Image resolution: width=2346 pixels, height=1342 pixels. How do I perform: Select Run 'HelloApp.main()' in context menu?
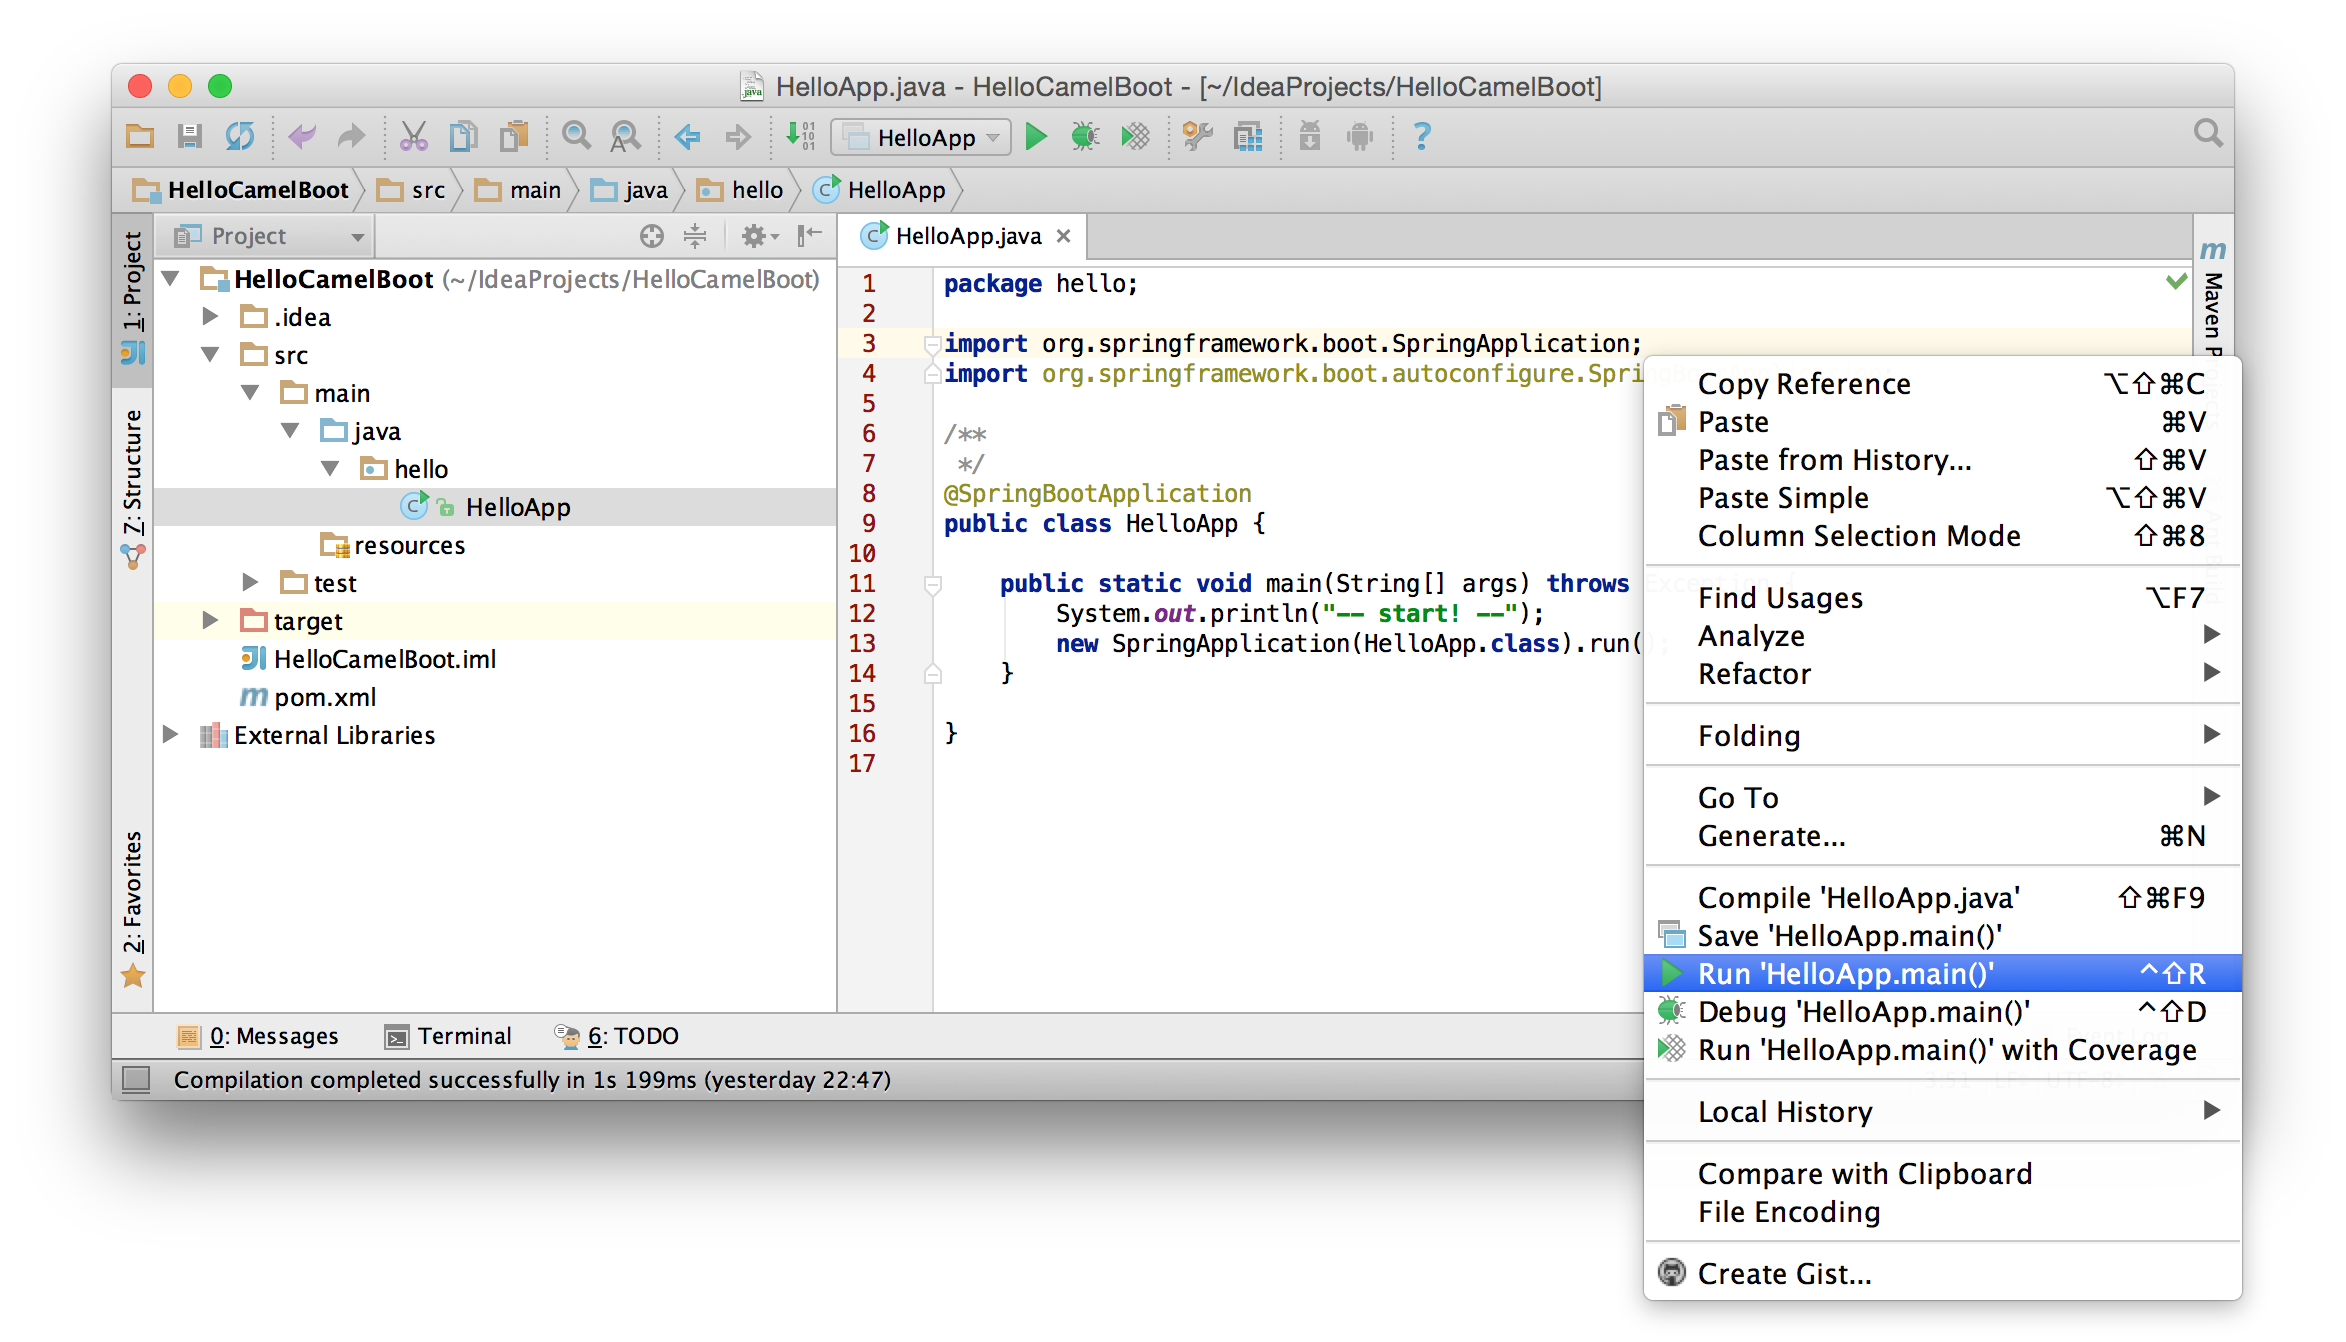click(x=1845, y=973)
